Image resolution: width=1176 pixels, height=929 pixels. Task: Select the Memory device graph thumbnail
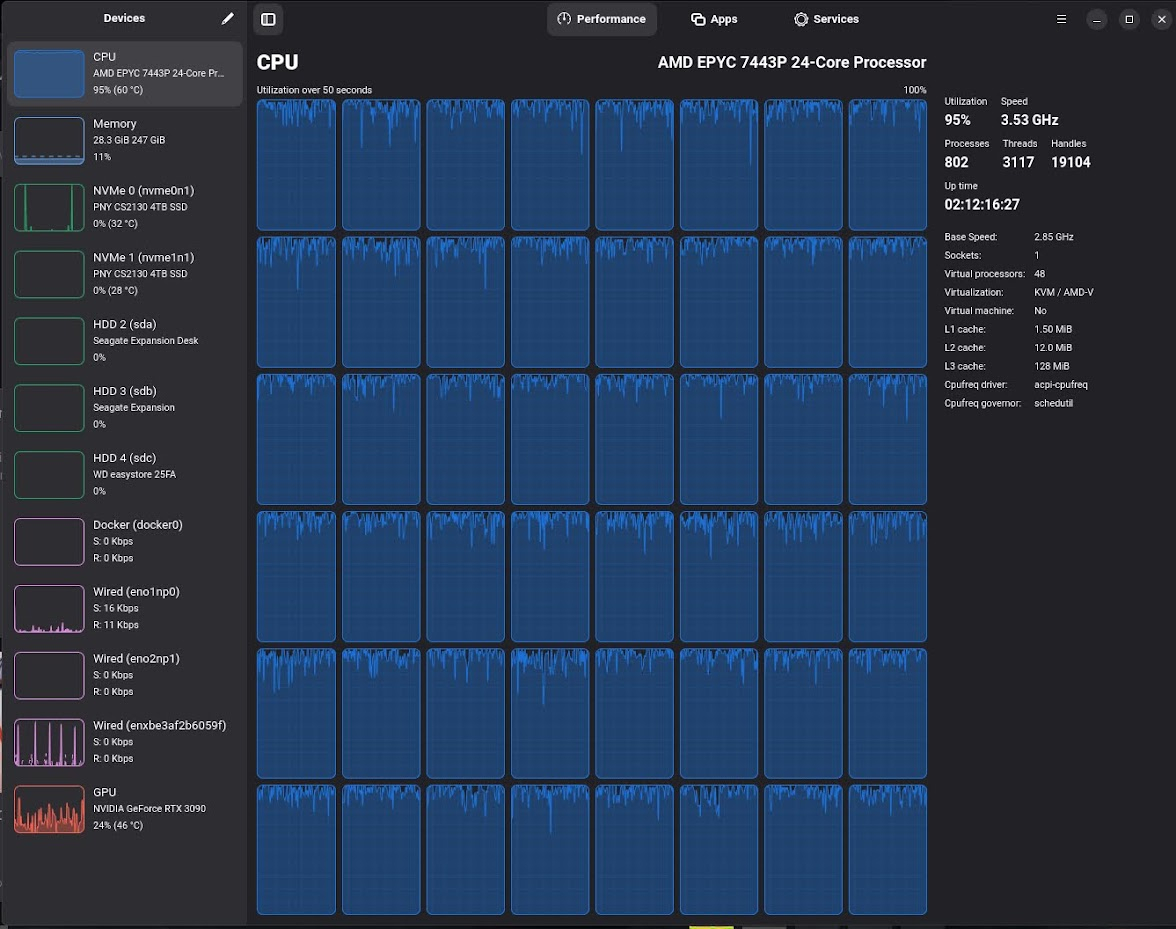pos(49,141)
